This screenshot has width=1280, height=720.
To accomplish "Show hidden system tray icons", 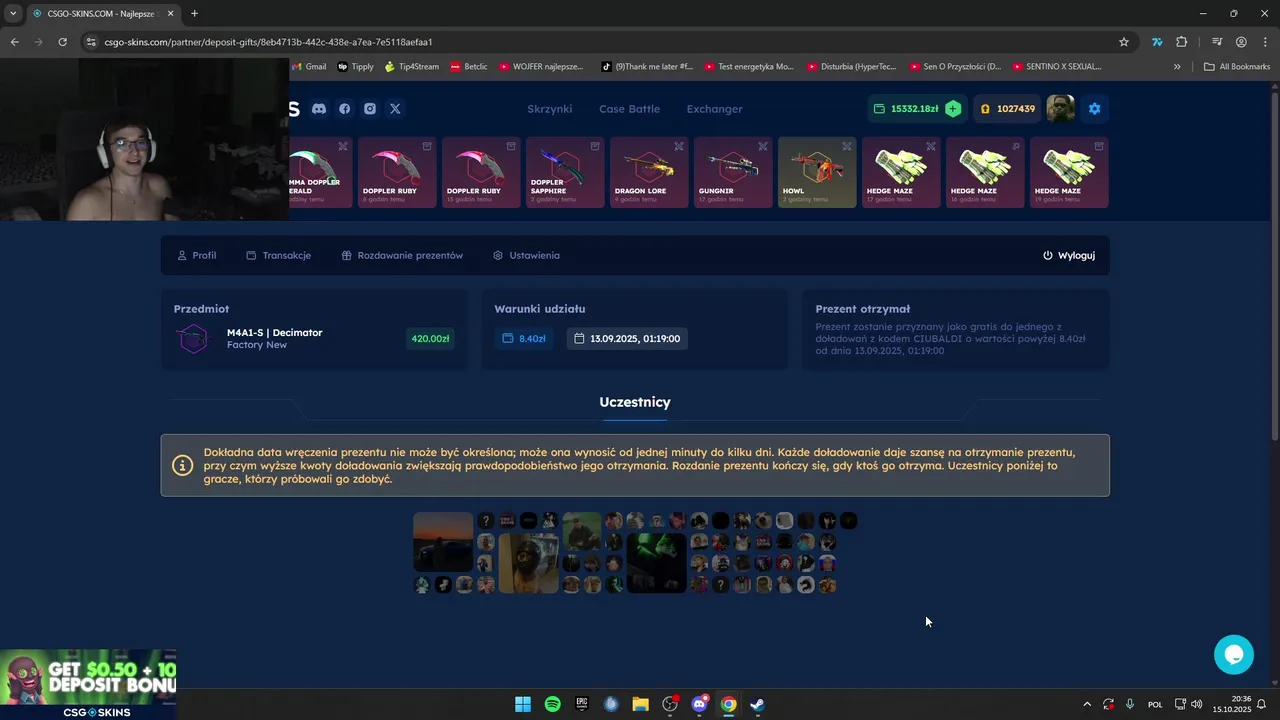I will coord(1087,704).
